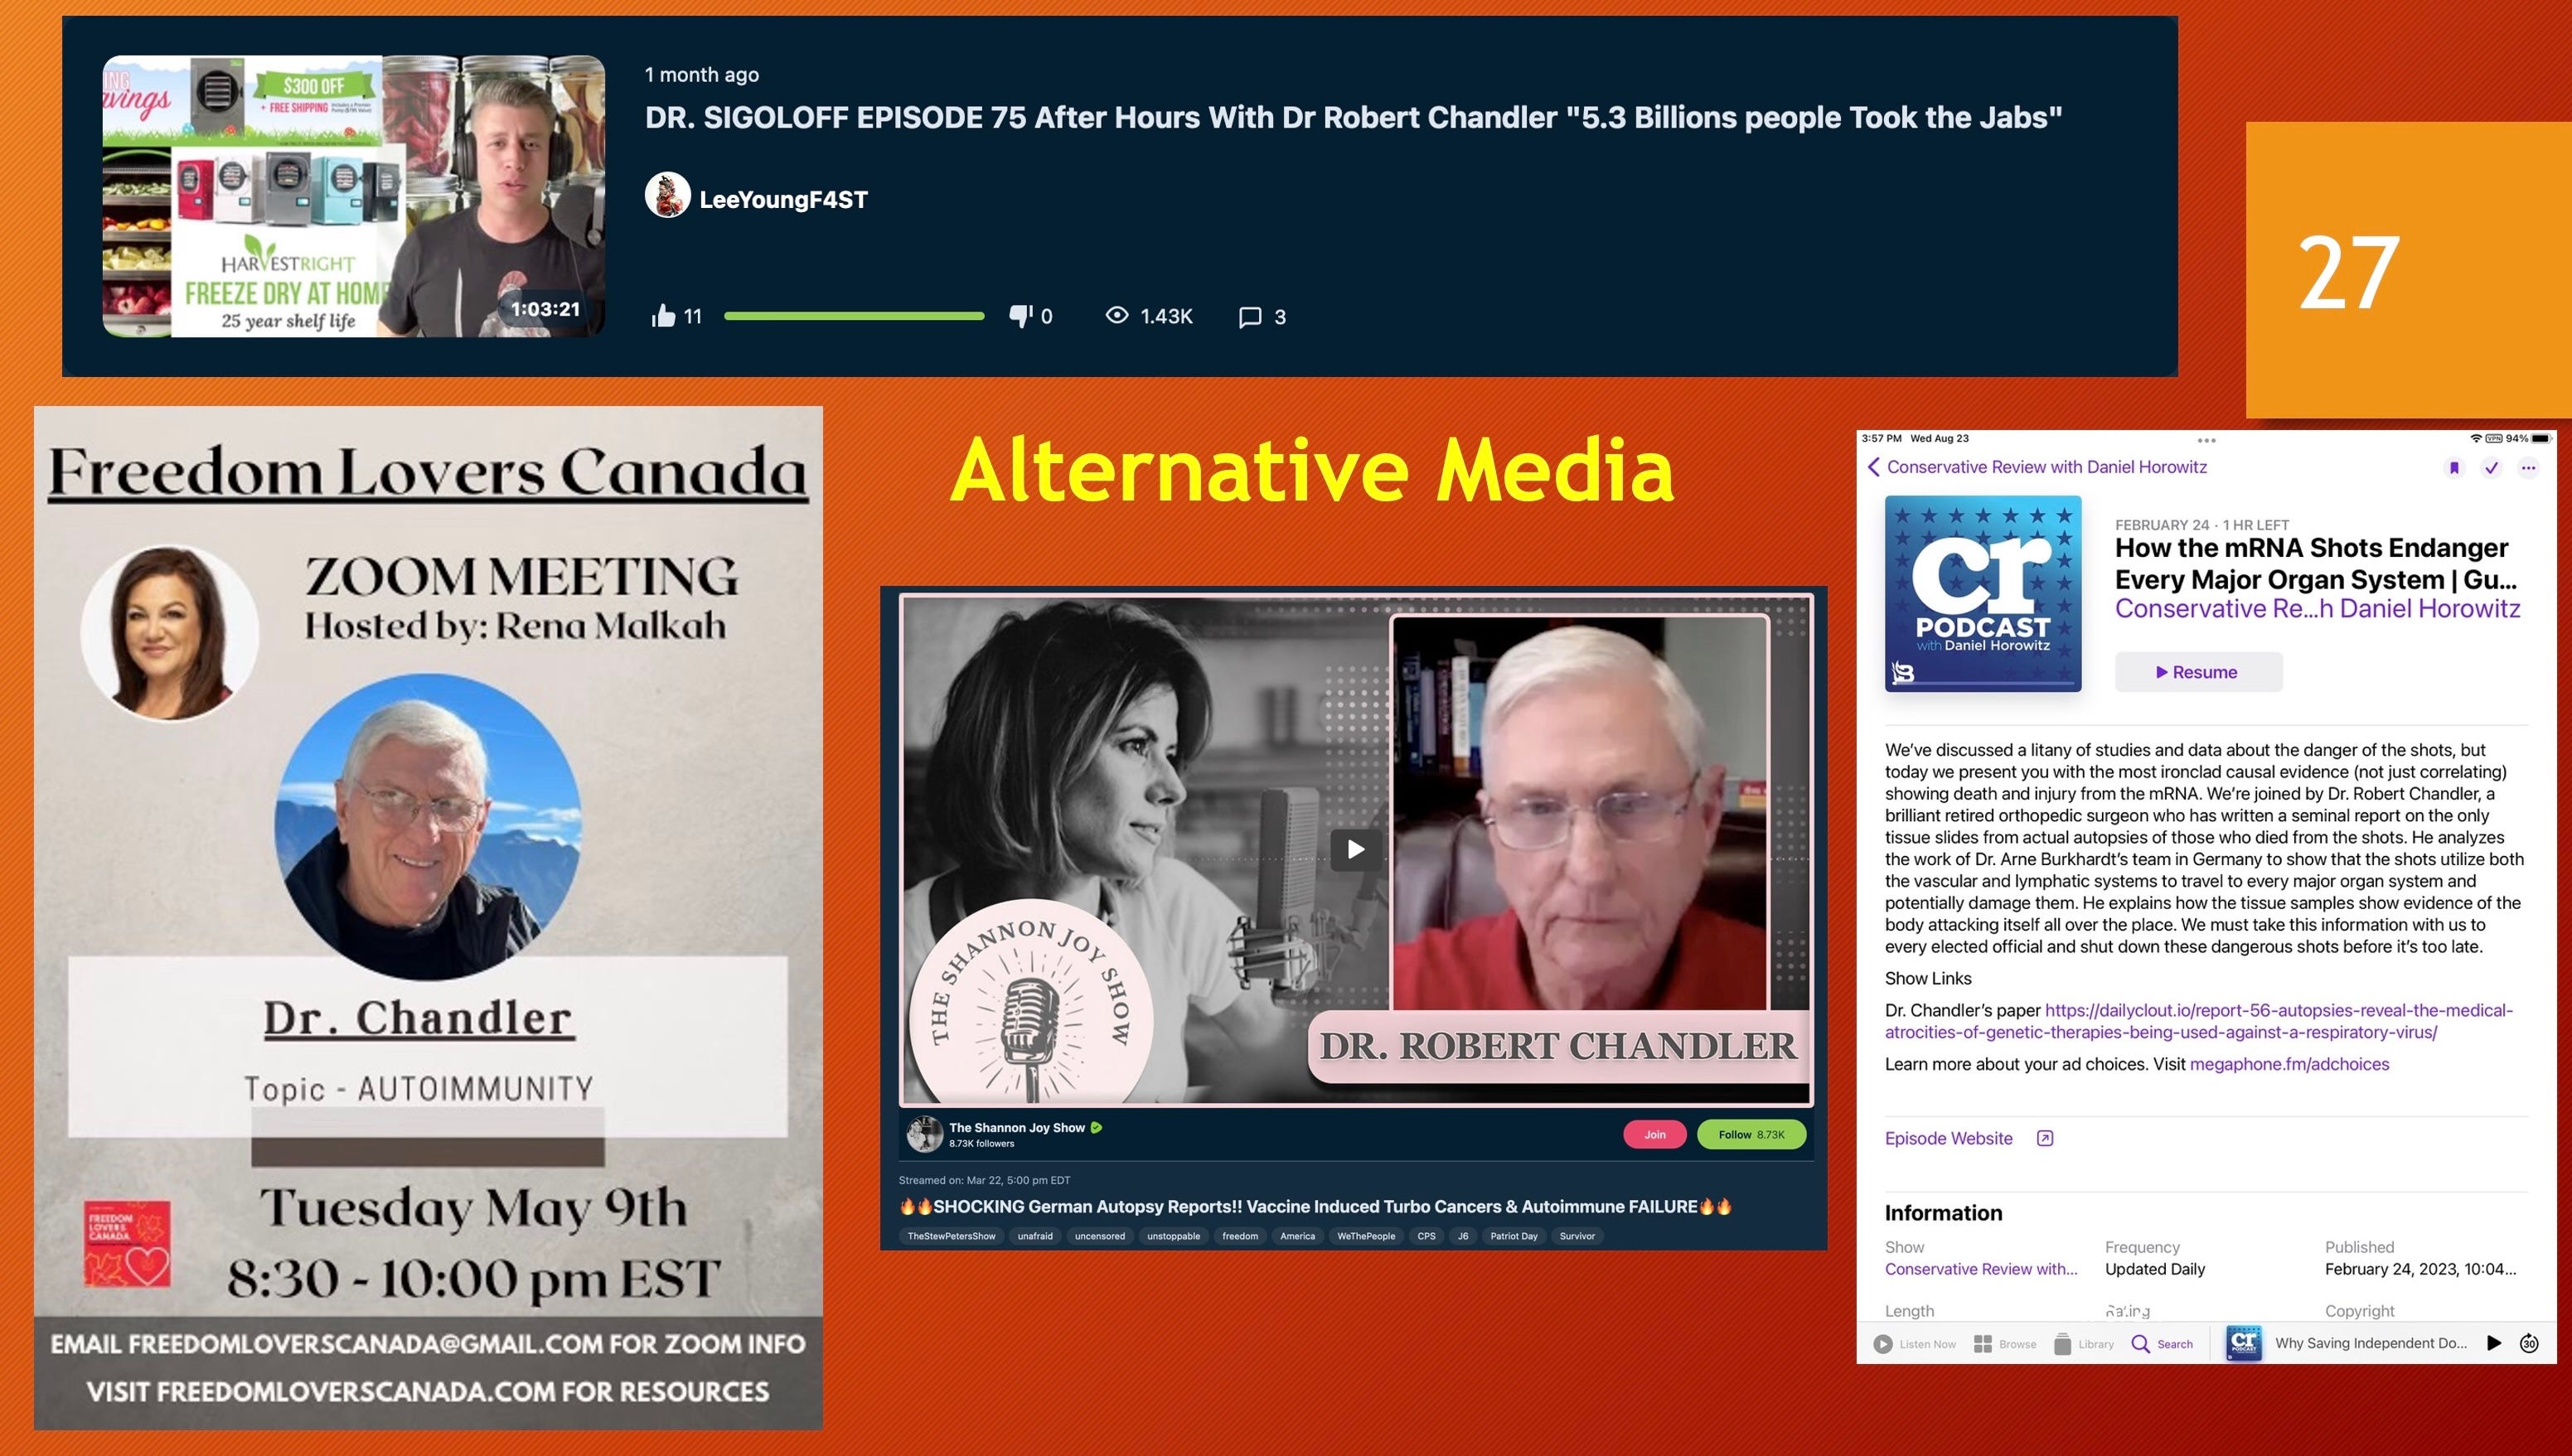2572x1456 pixels.
Task: Click the Conservative Re...h Daniel Horowitz show link
Action: 2317,608
